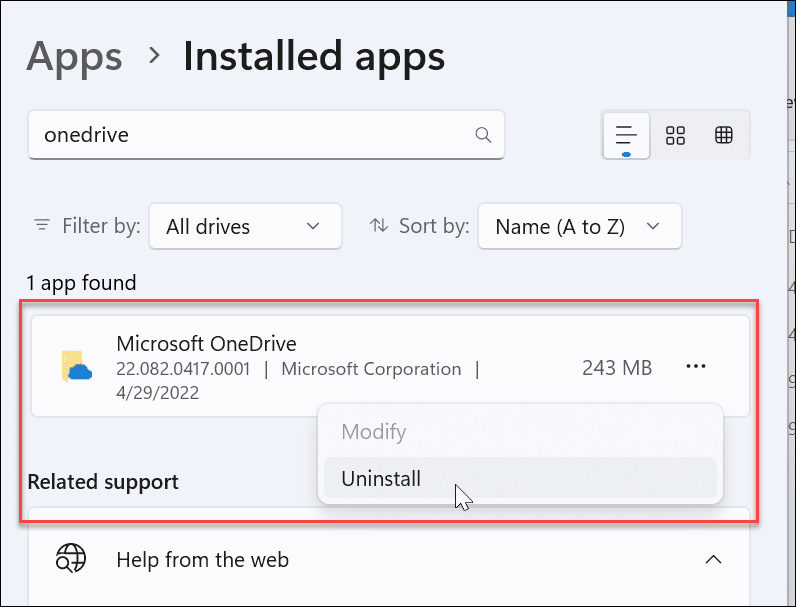
Task: Collapse the Help from the web section
Action: click(x=713, y=560)
